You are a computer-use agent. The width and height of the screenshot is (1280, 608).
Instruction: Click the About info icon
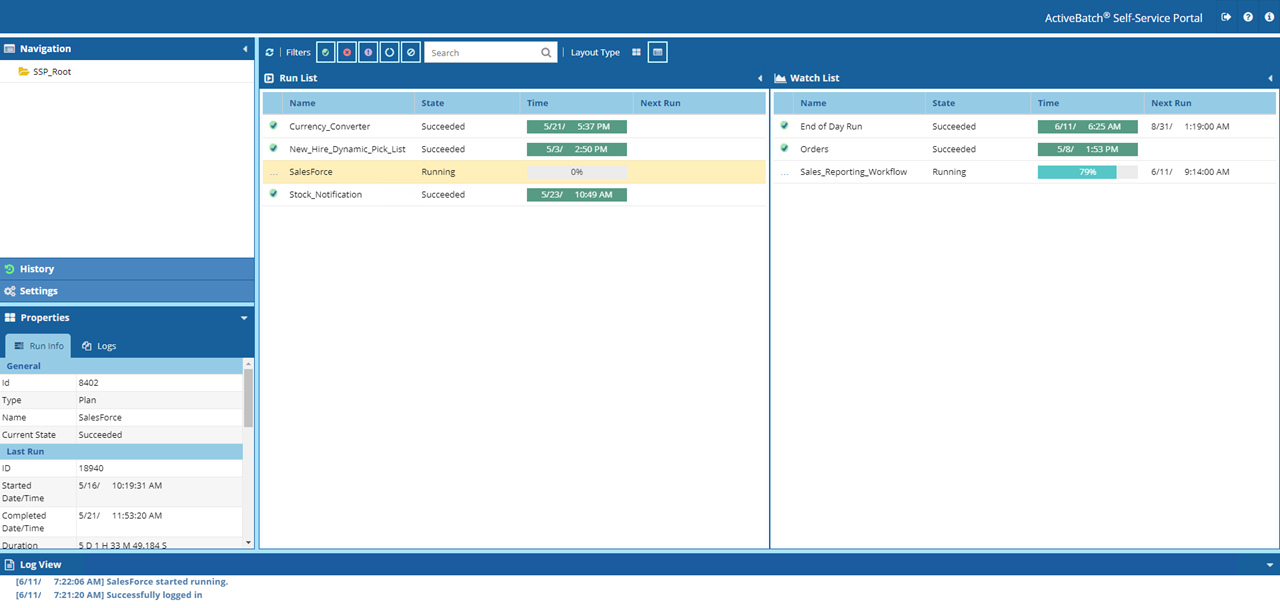pos(1268,17)
